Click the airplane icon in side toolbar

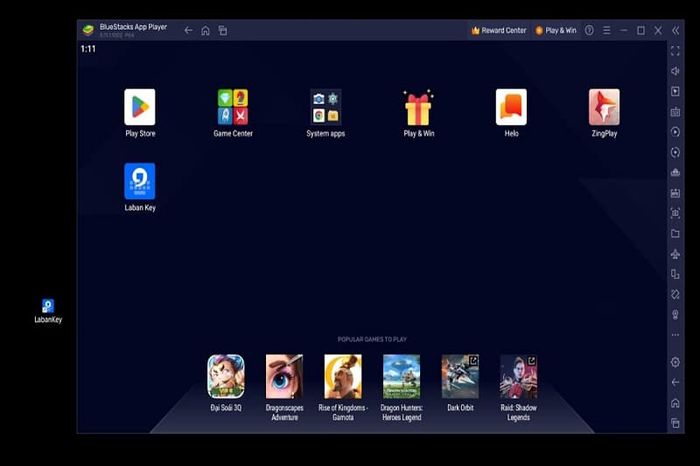[675, 254]
